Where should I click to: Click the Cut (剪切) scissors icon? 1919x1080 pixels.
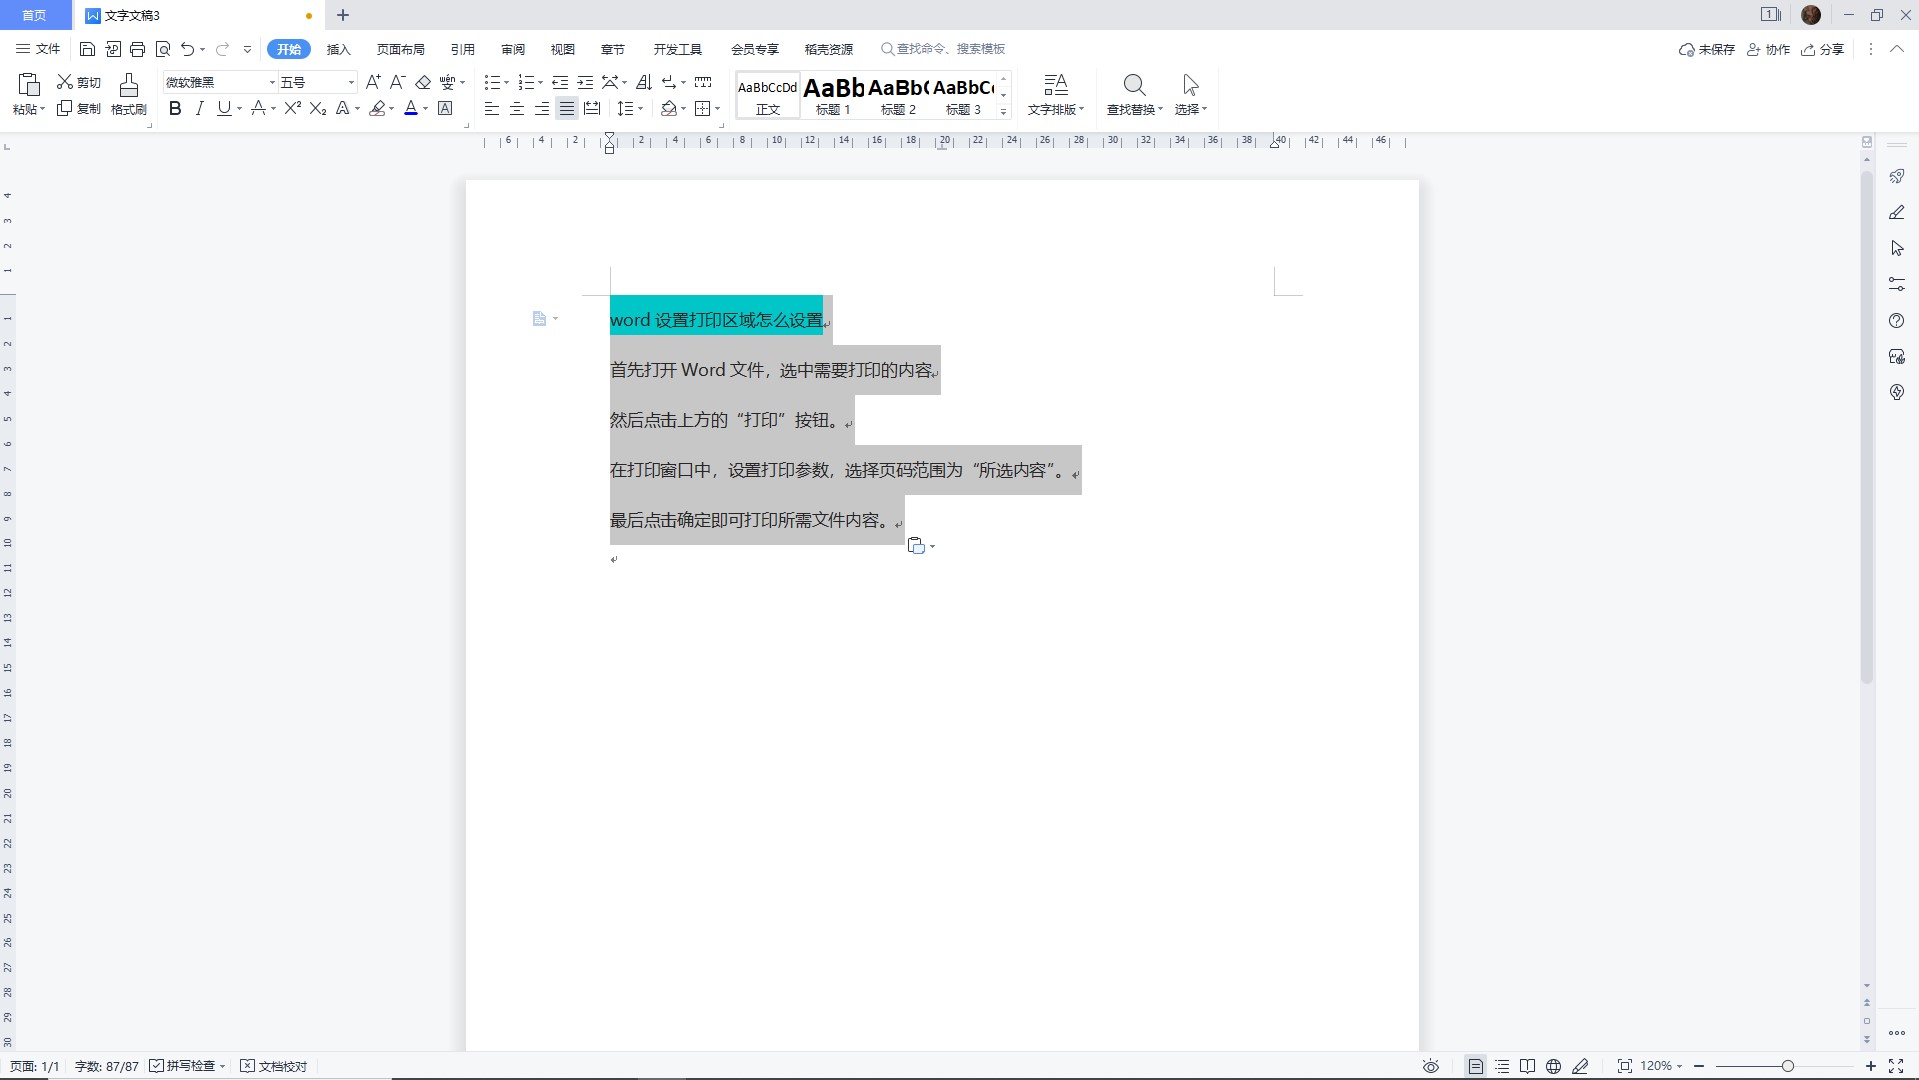click(65, 82)
